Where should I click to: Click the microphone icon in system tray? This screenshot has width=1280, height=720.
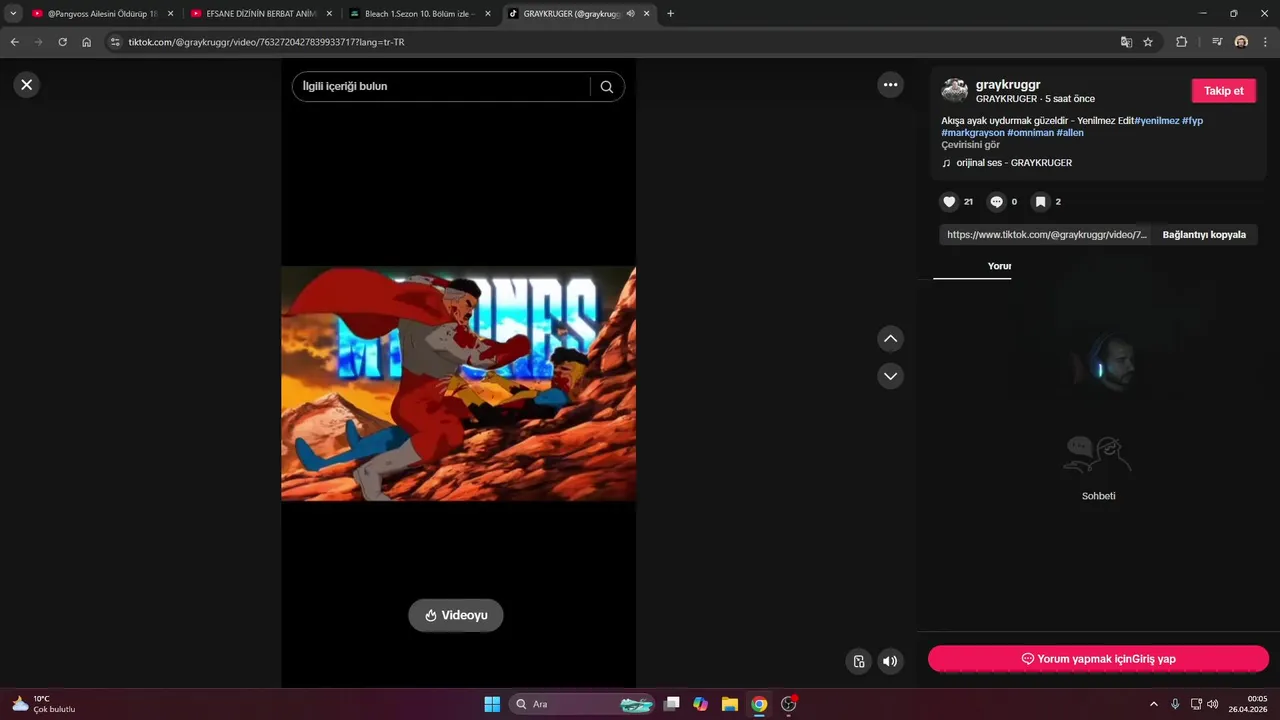[1175, 704]
